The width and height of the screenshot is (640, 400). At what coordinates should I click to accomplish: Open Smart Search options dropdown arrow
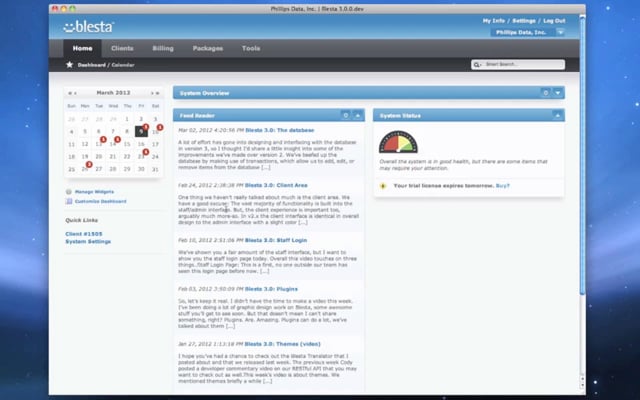[x=481, y=65]
